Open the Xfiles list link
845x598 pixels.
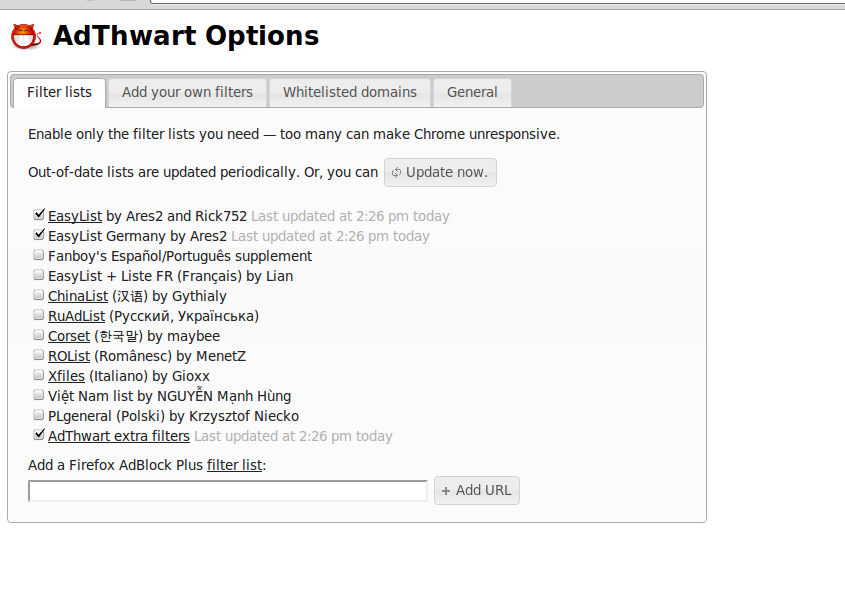tap(66, 376)
